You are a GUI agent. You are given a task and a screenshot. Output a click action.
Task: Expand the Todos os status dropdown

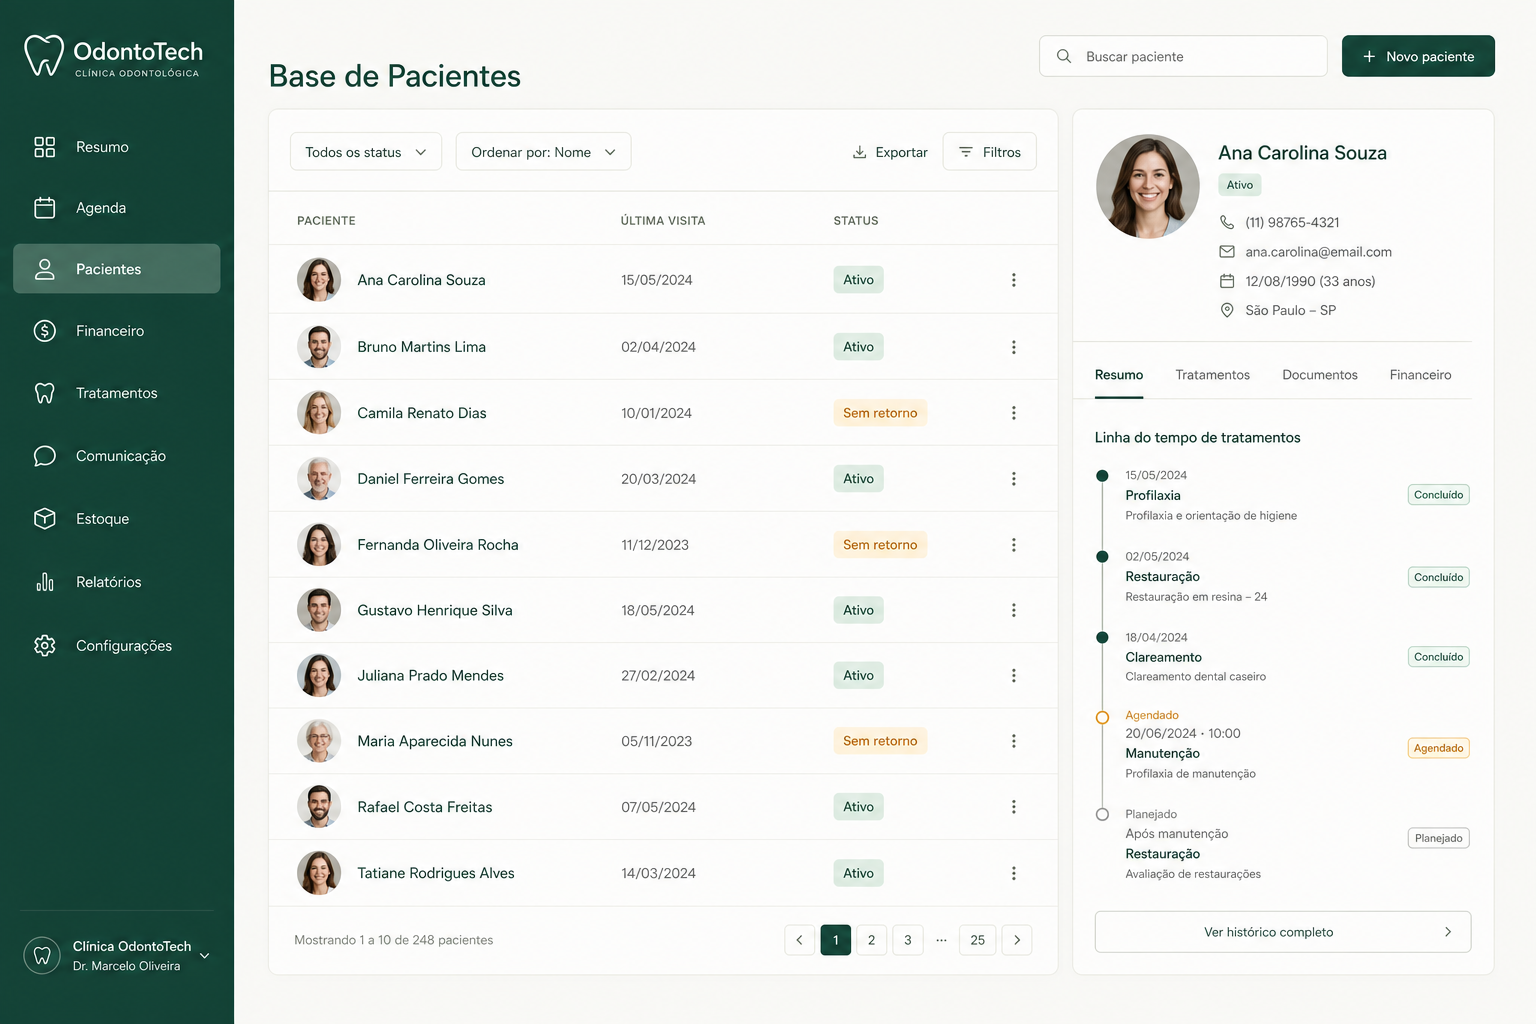(366, 152)
